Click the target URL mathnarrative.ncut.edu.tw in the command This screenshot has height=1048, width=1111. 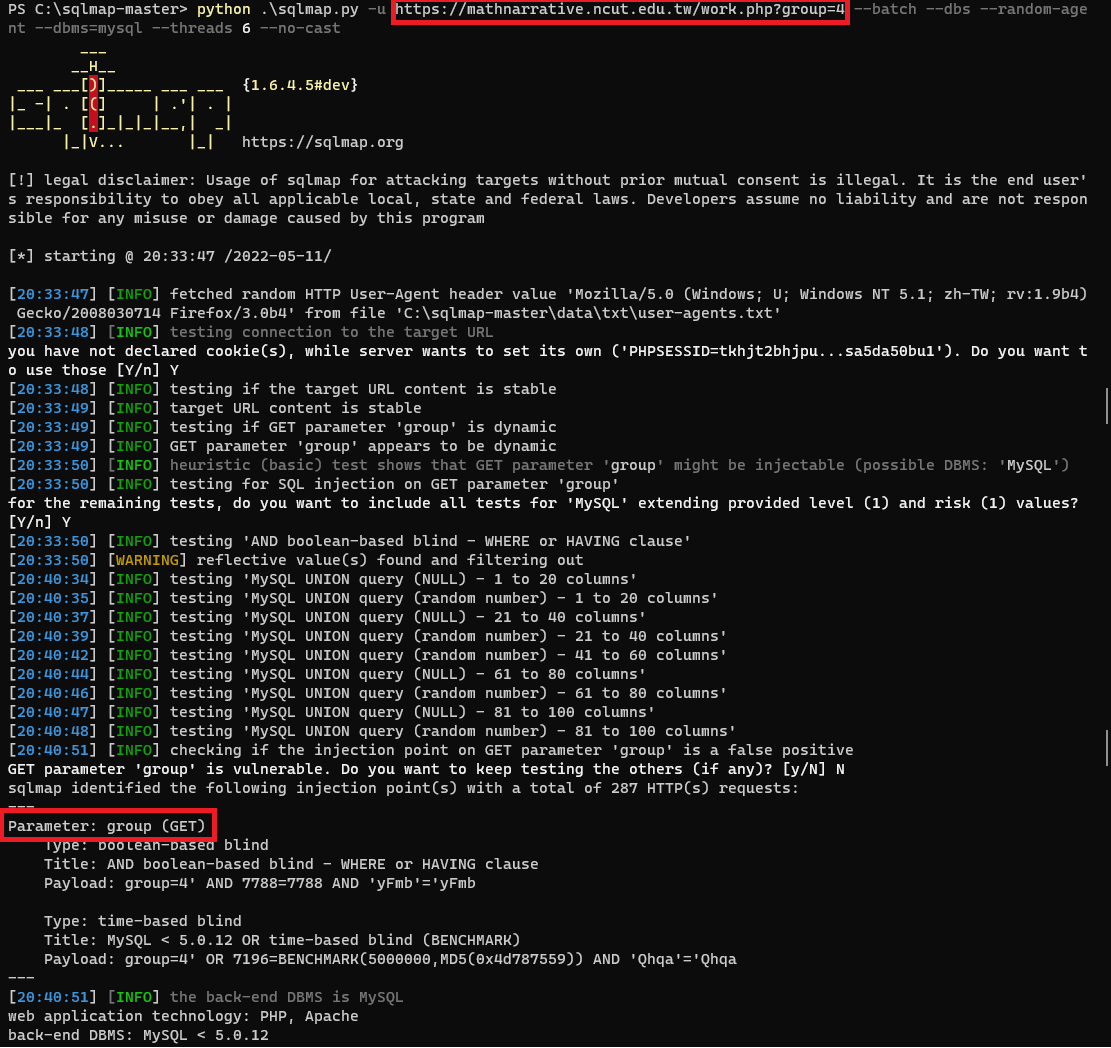point(620,10)
